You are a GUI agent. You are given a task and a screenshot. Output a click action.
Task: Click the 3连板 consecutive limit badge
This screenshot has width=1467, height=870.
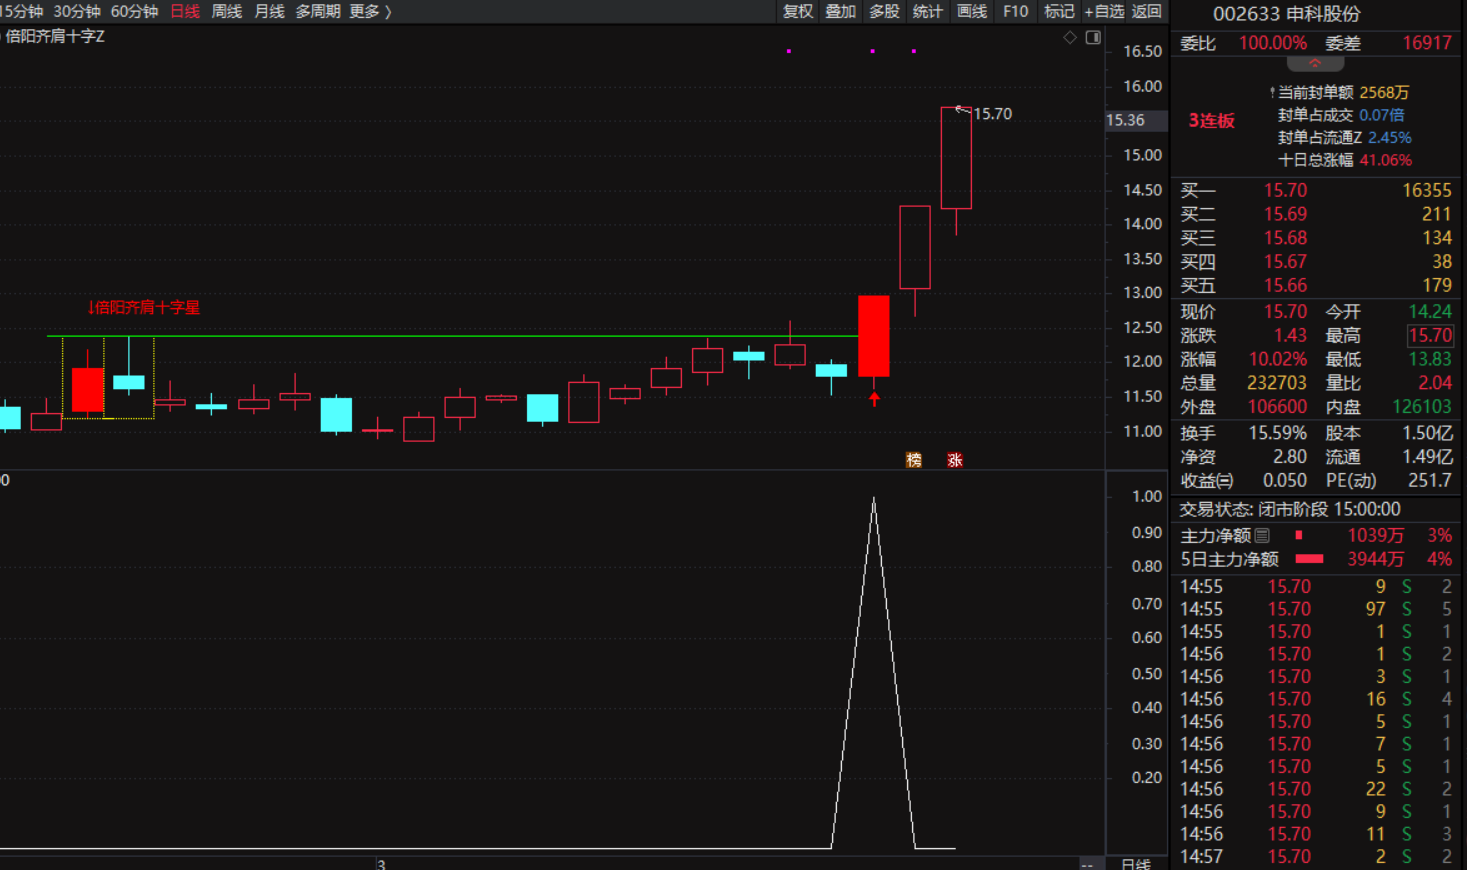[1211, 121]
